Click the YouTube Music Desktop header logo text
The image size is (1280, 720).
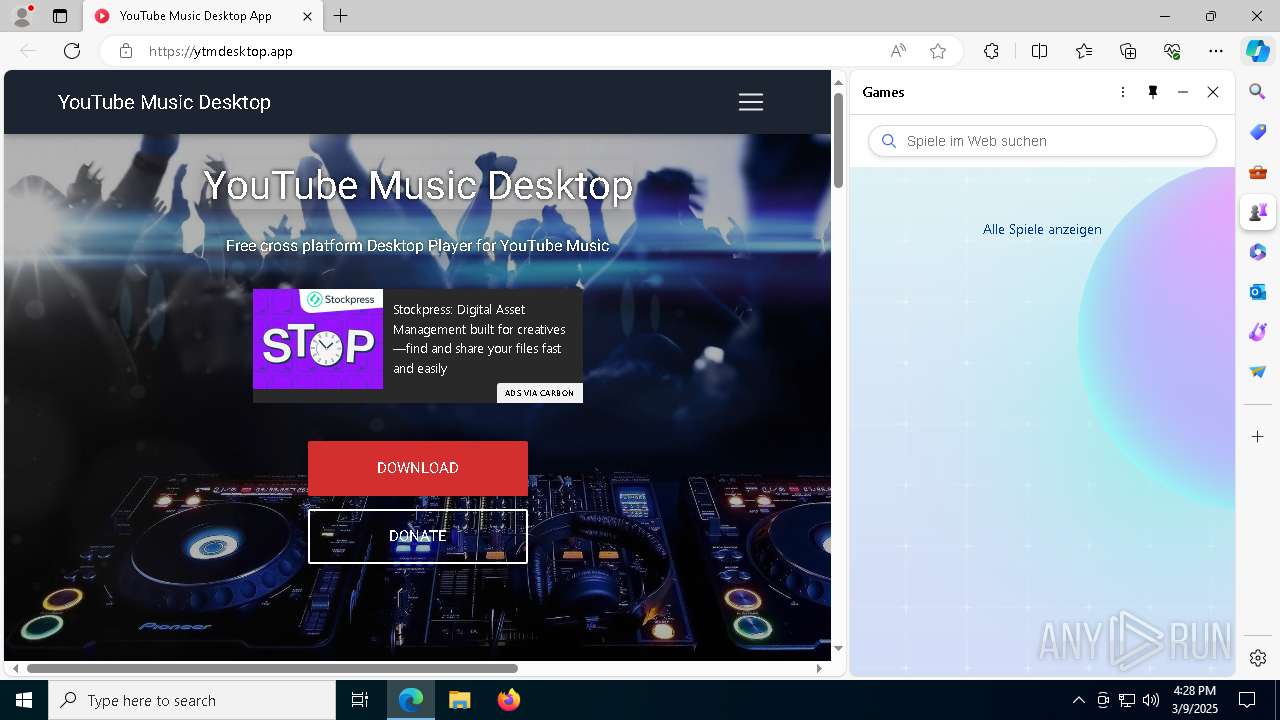click(x=164, y=102)
